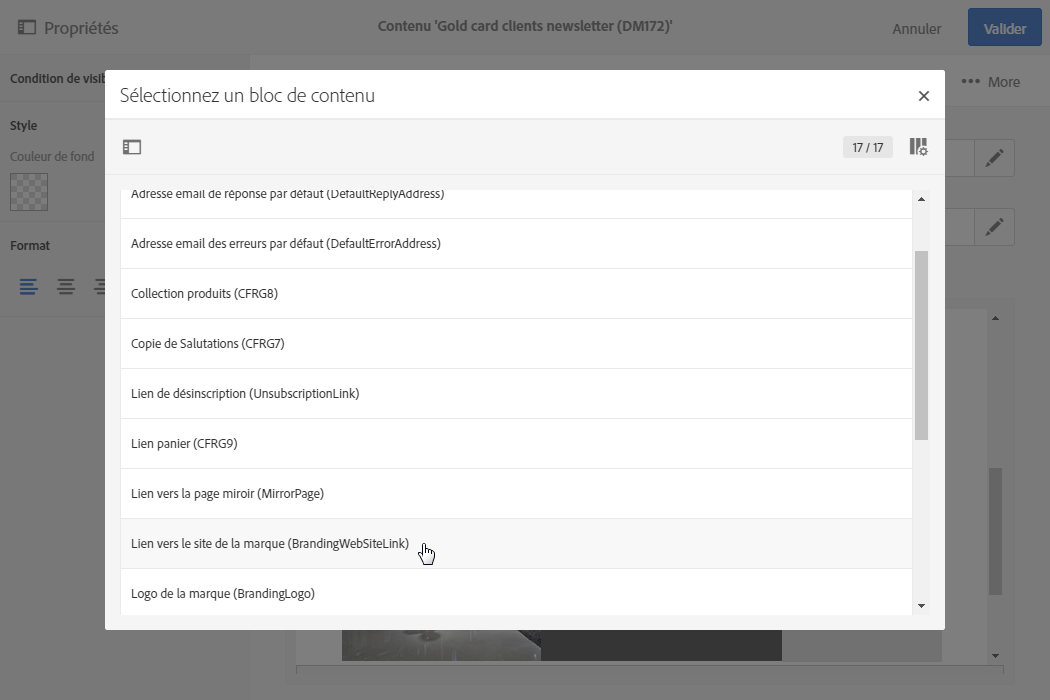
Task: Select Logo de la marque (BrandingLogo)
Action: coord(223,594)
